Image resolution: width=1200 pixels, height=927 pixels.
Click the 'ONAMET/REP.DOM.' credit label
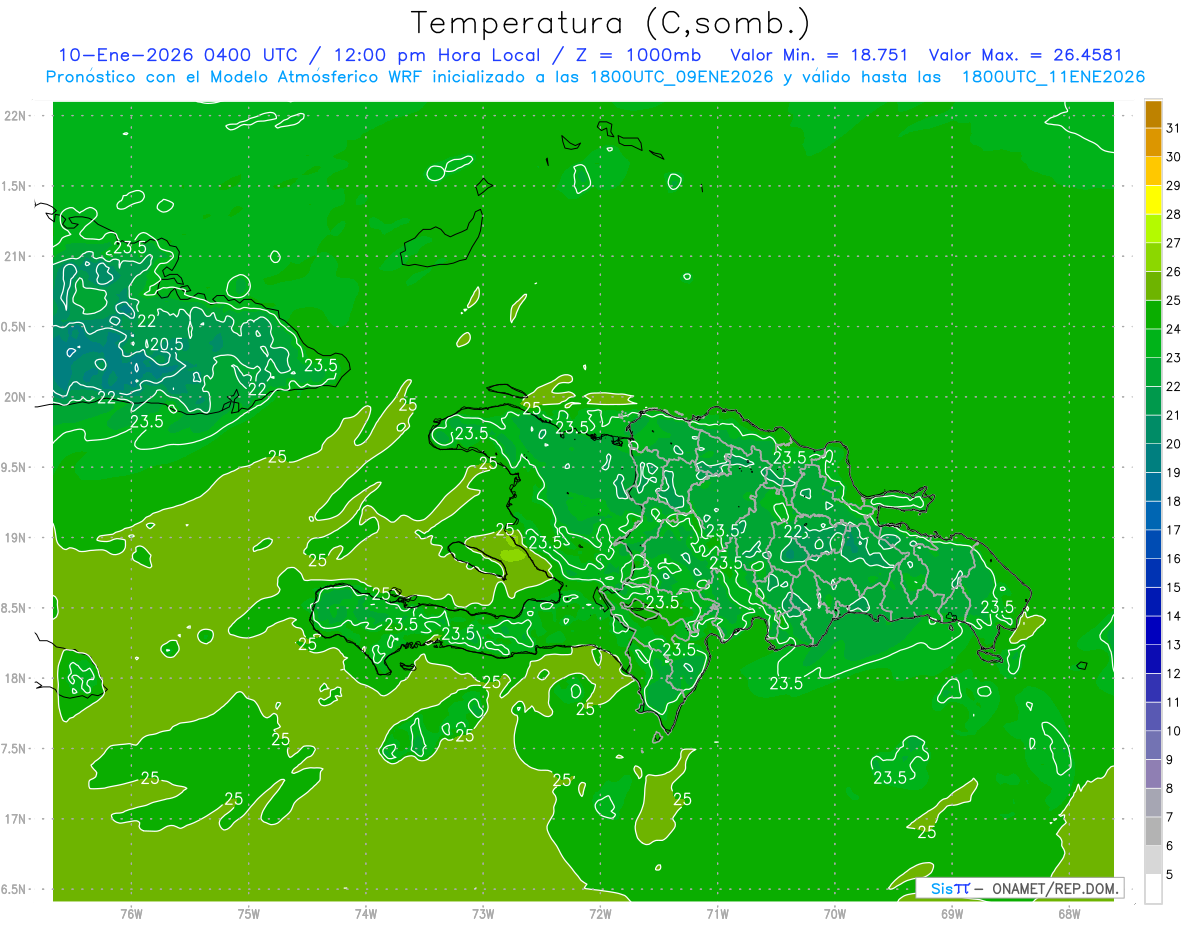[1054, 889]
